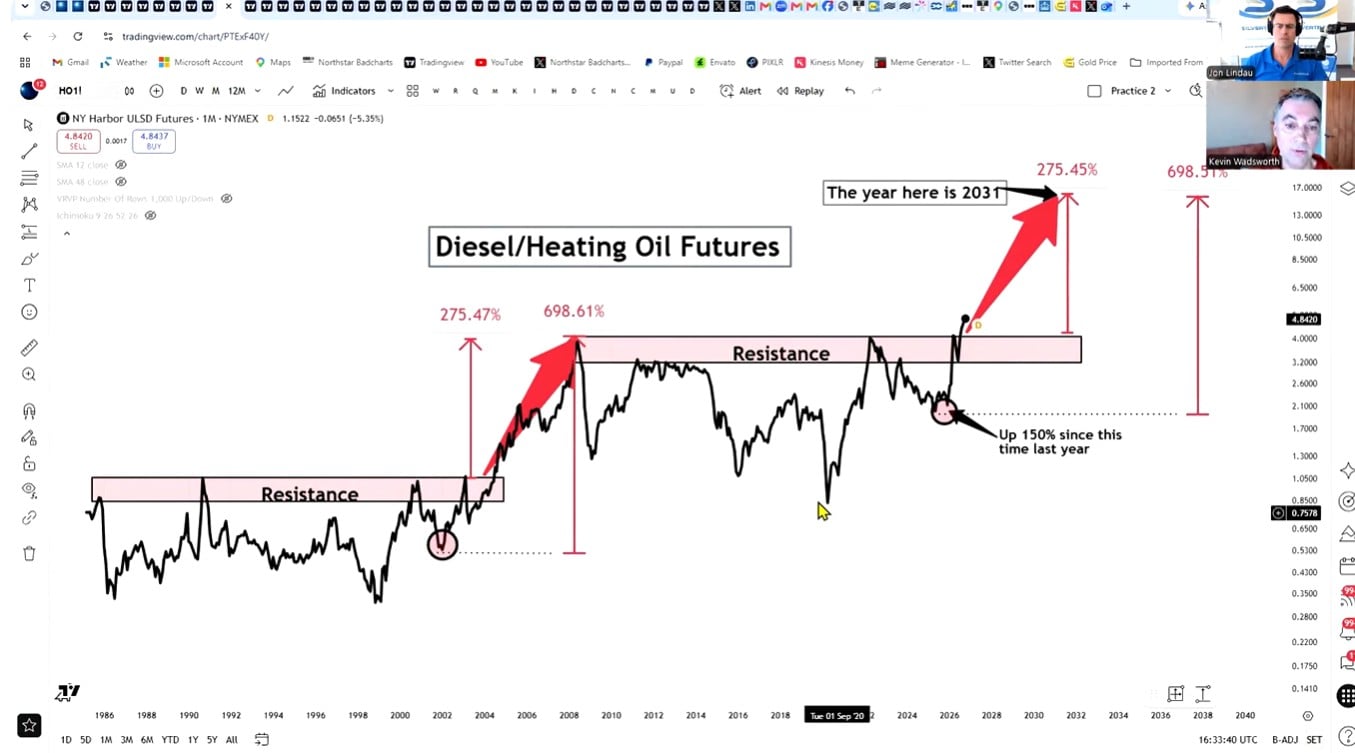Select the YTD date range

click(170, 740)
